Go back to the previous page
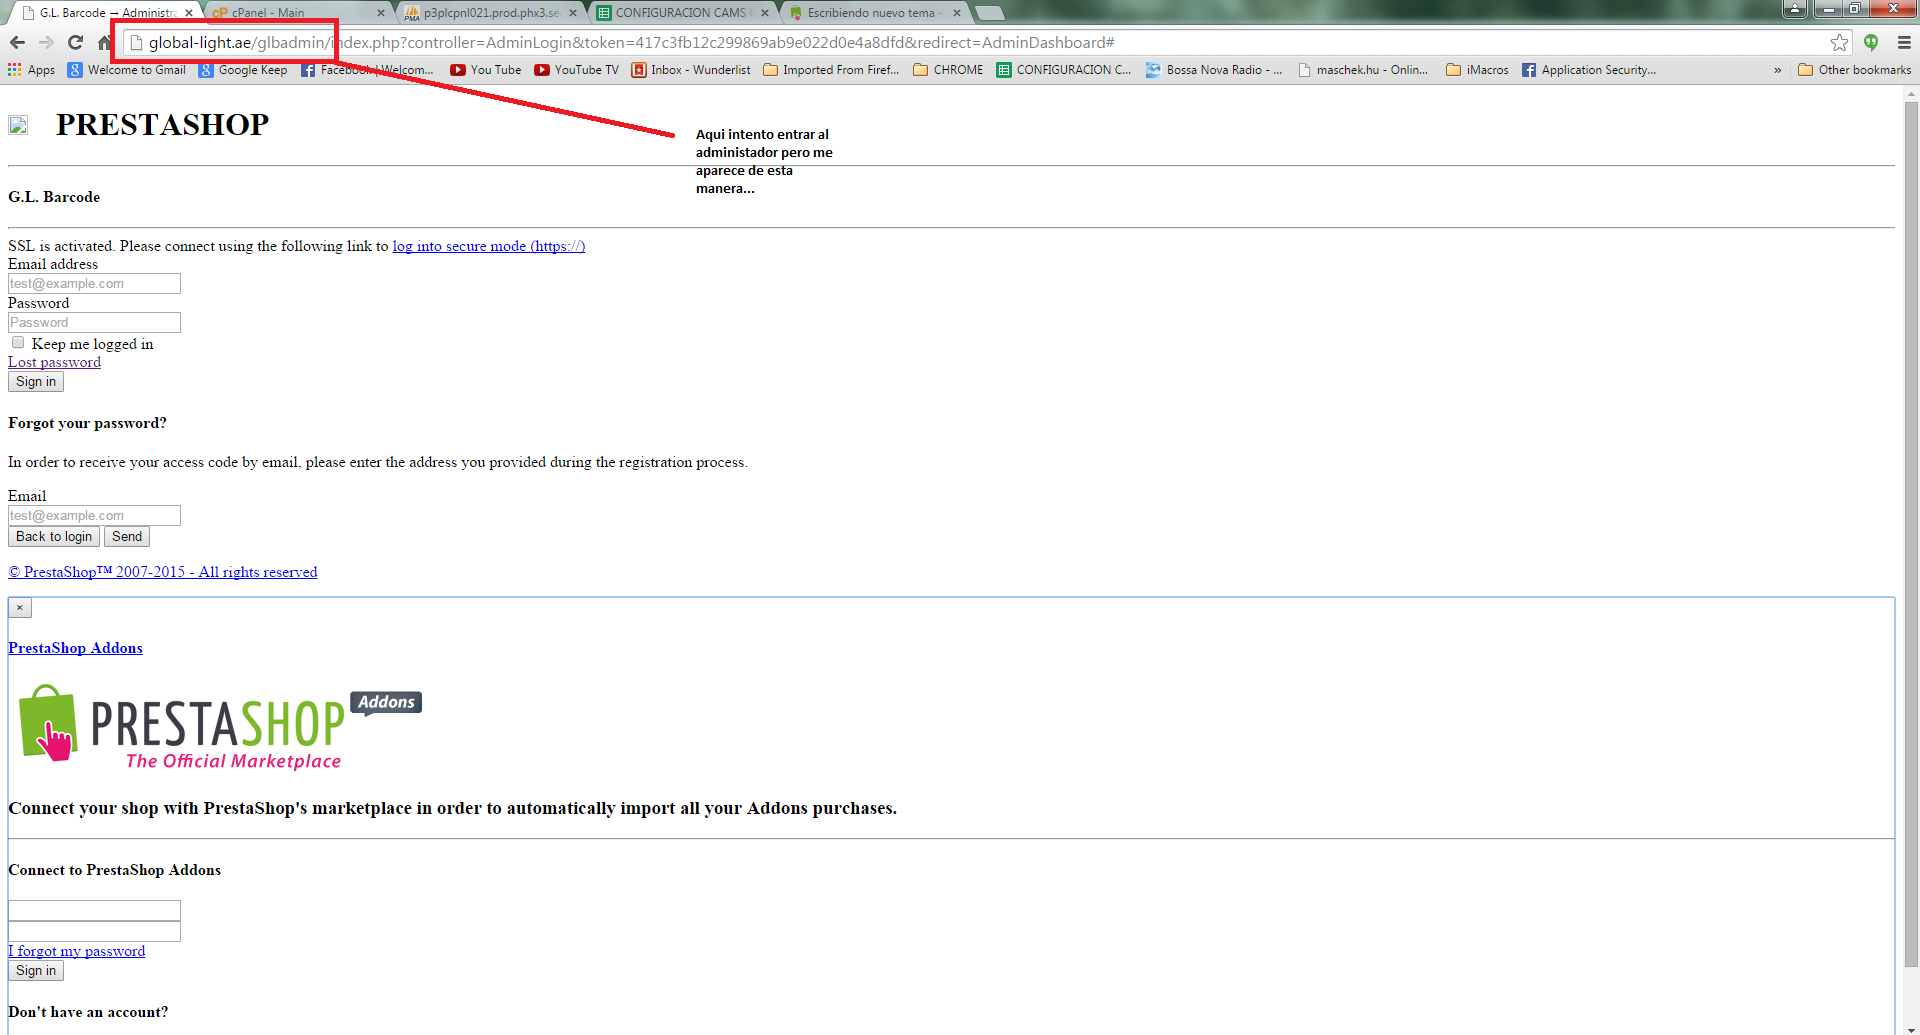The width and height of the screenshot is (1920, 1035). click(17, 42)
